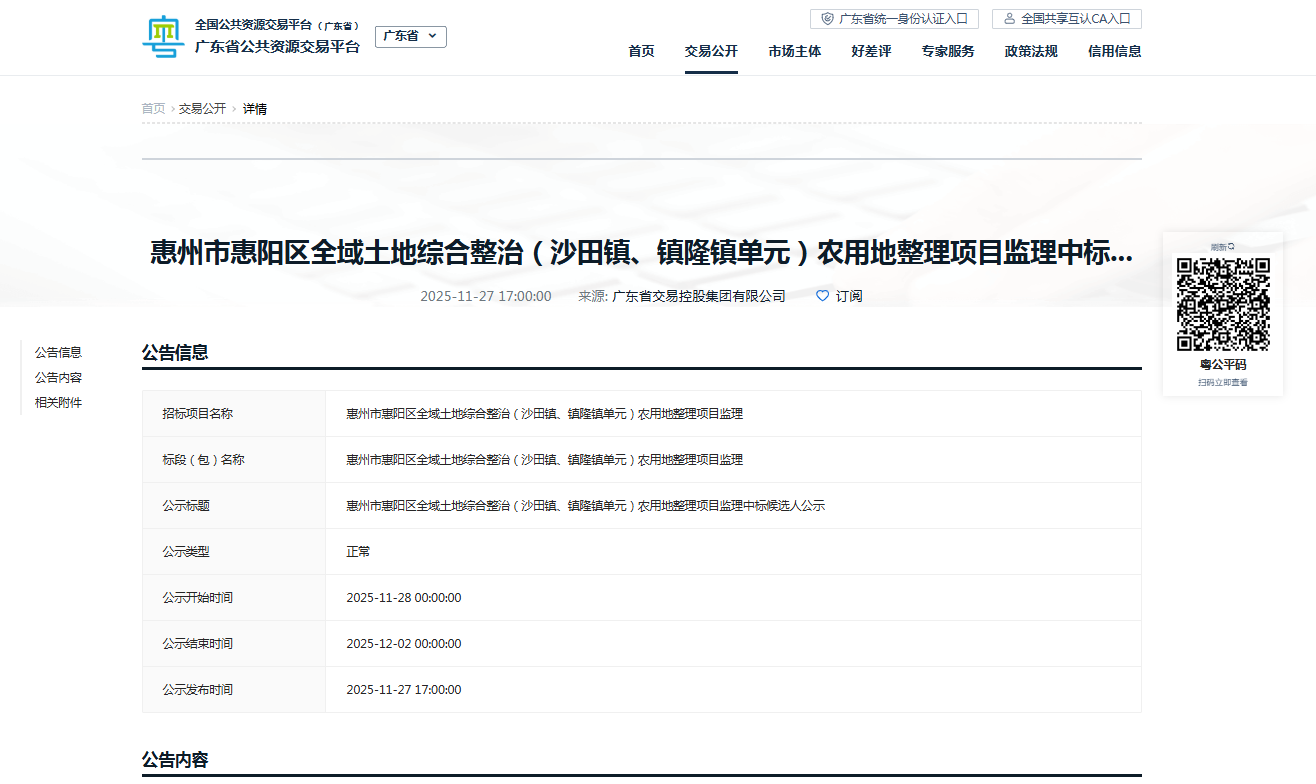Click the person icon for 全国共享互认CA入口
This screenshot has height=784, width=1316.
(1009, 19)
